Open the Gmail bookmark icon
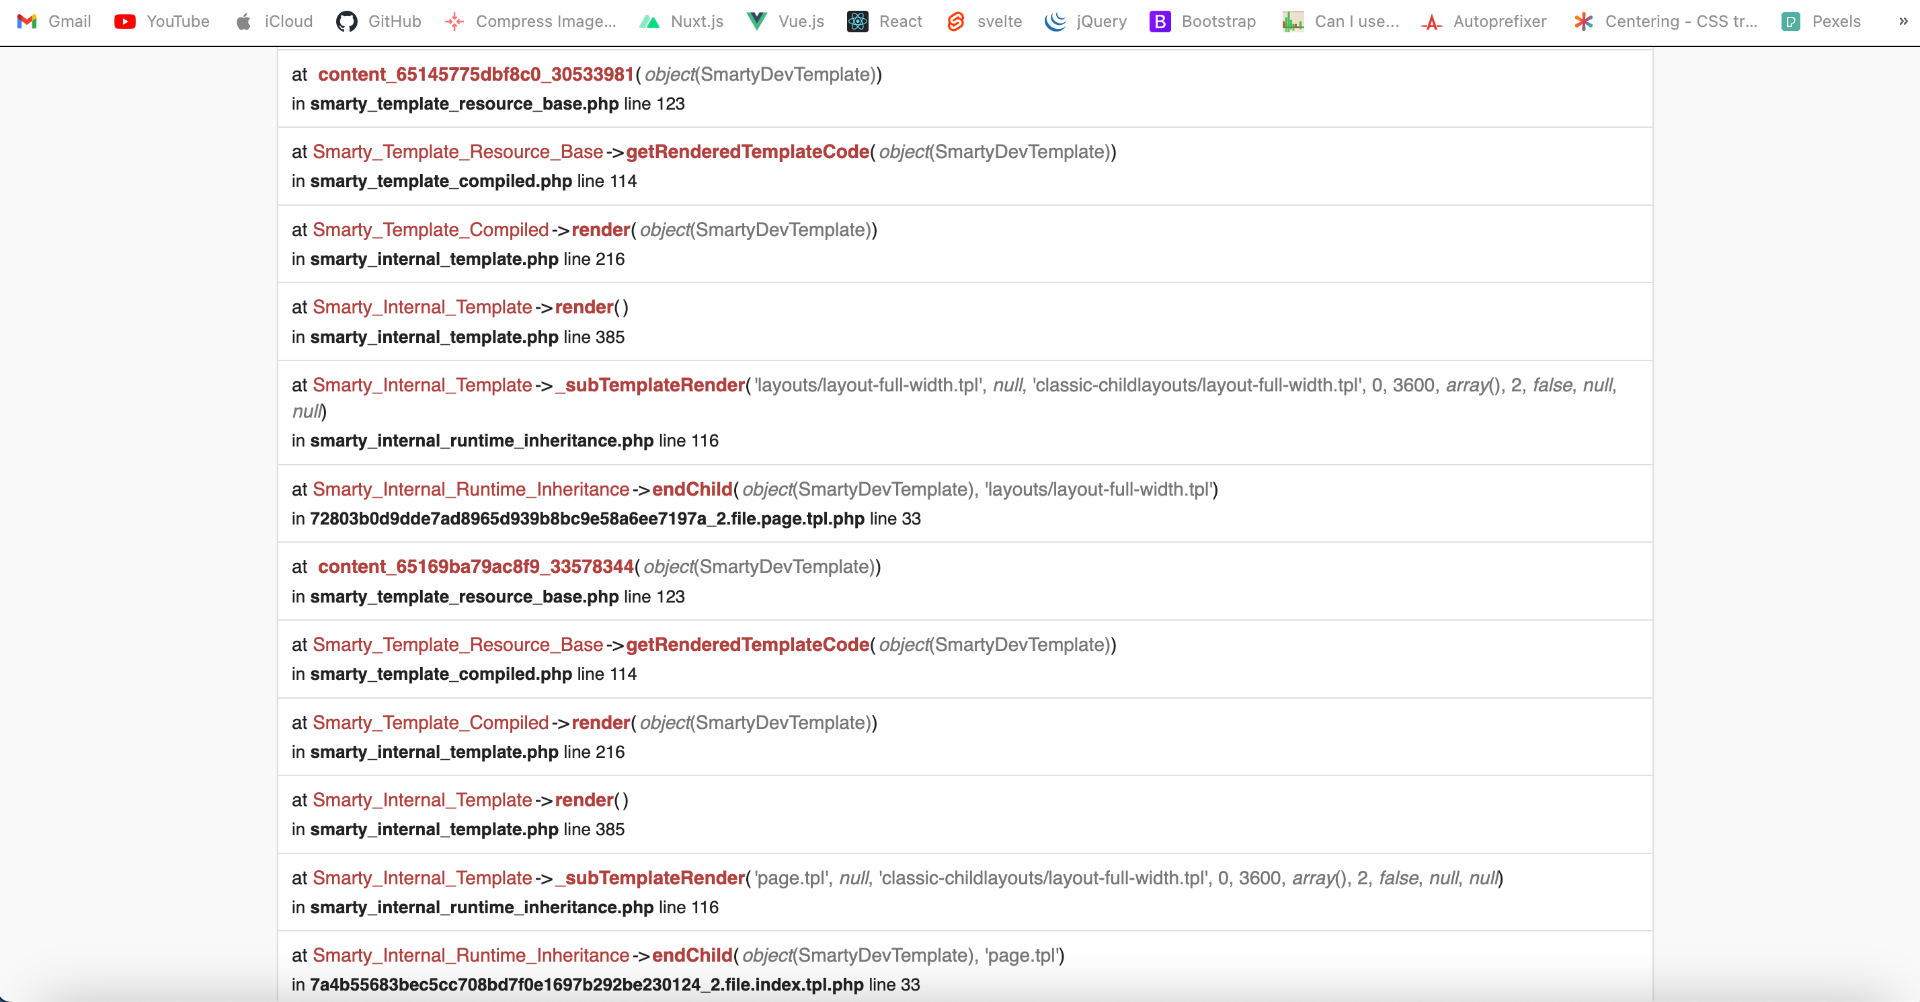Image resolution: width=1920 pixels, height=1002 pixels. (x=27, y=21)
